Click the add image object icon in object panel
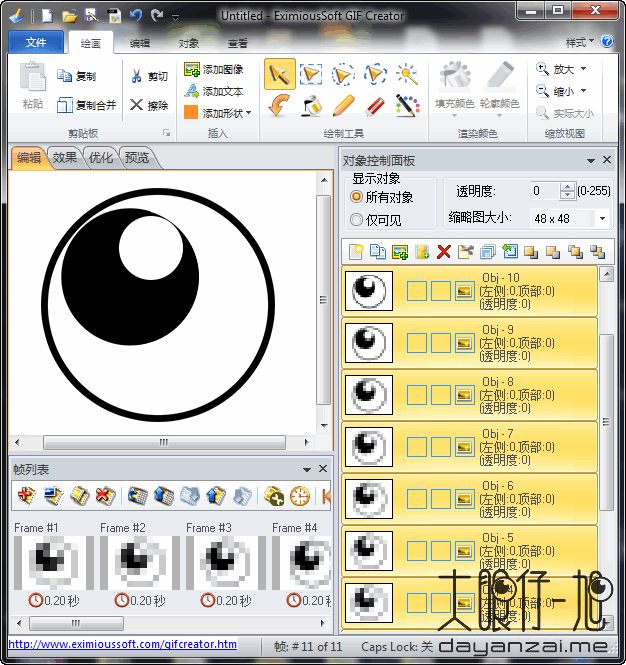The image size is (626, 665). (x=400, y=252)
